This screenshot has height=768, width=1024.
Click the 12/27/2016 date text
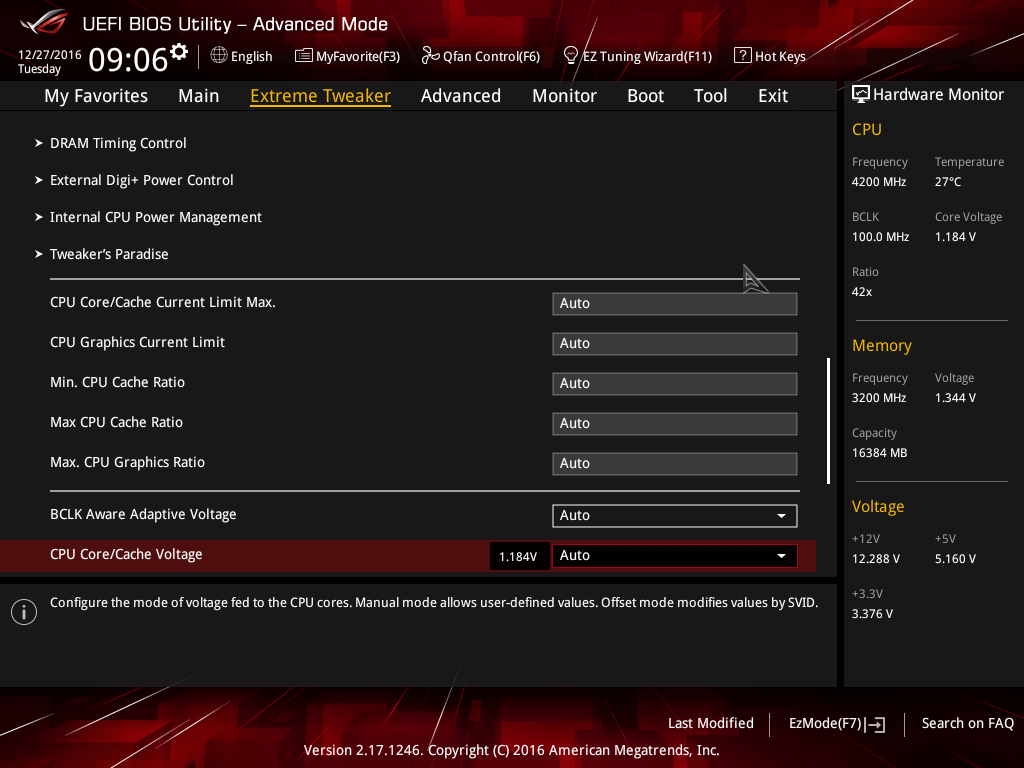[50, 54]
